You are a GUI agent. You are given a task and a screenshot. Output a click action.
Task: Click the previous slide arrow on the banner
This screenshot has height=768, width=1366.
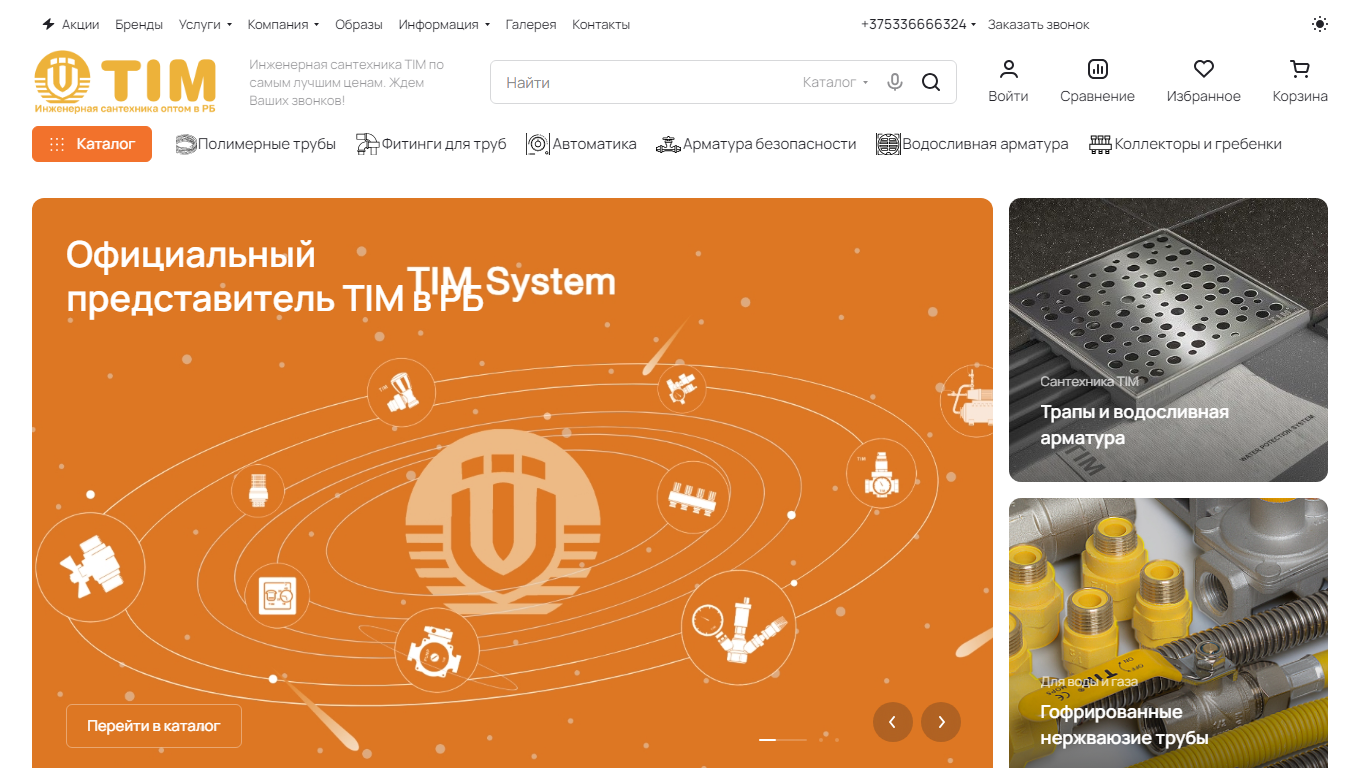pos(893,722)
